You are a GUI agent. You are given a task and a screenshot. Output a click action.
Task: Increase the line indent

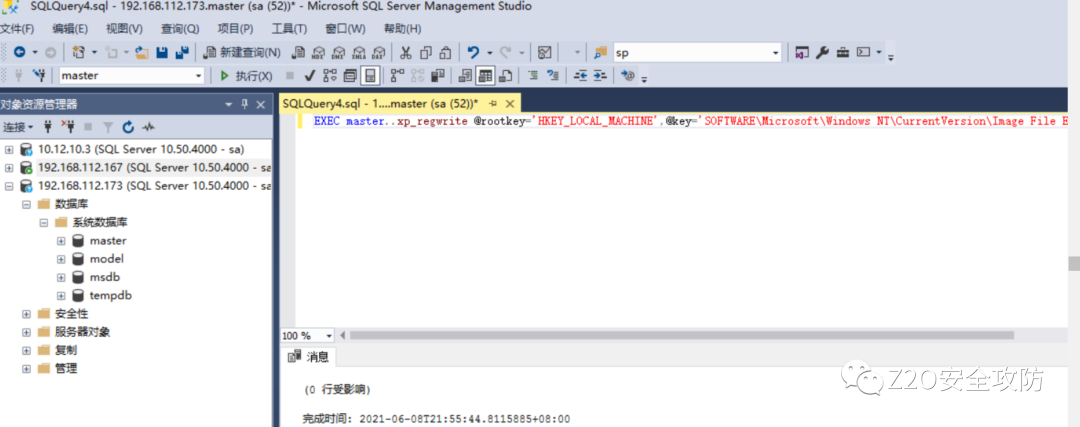pos(600,75)
